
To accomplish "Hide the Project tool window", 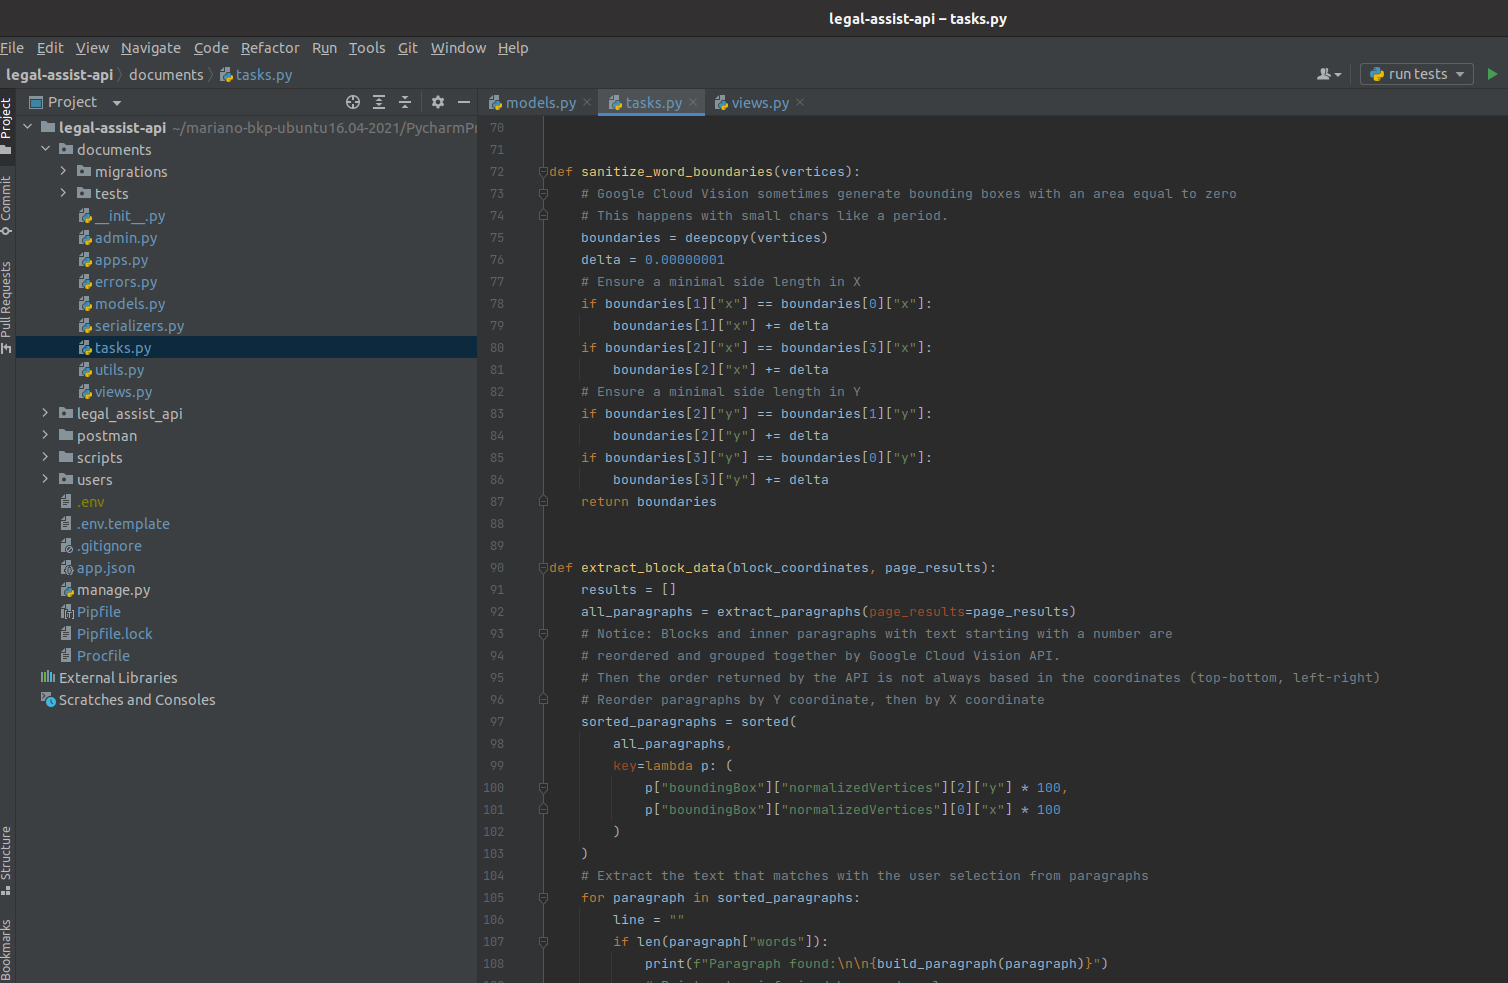I will pos(464,102).
